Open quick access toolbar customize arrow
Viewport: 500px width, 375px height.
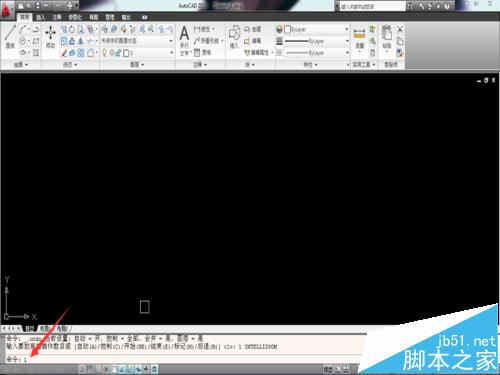click(x=77, y=6)
